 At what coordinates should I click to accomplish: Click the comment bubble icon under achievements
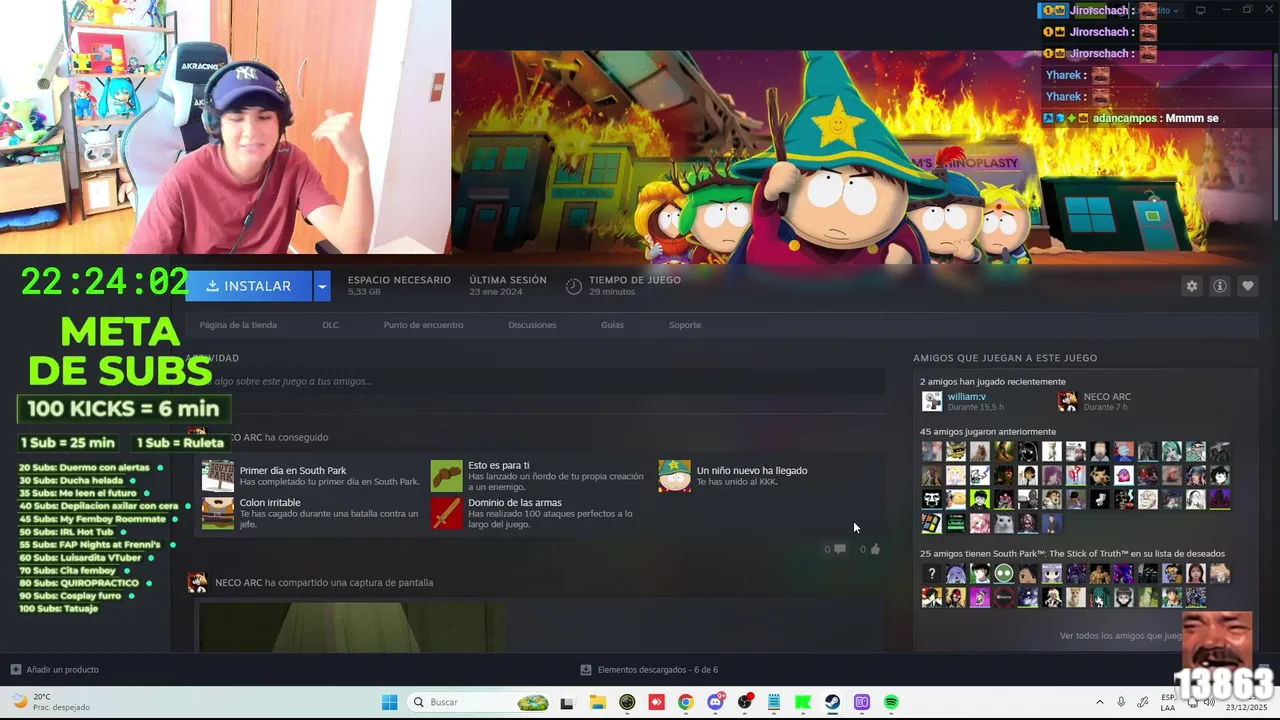tap(839, 549)
